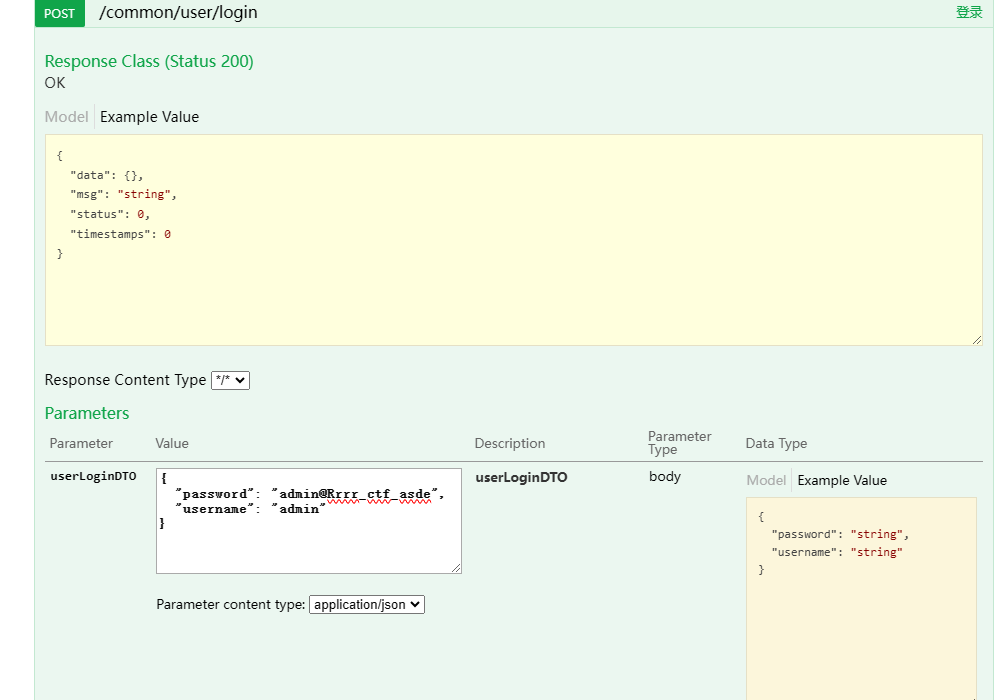Click the Response Class (Status 200) heading
Screen dimensions: 1005x700
pos(149,61)
